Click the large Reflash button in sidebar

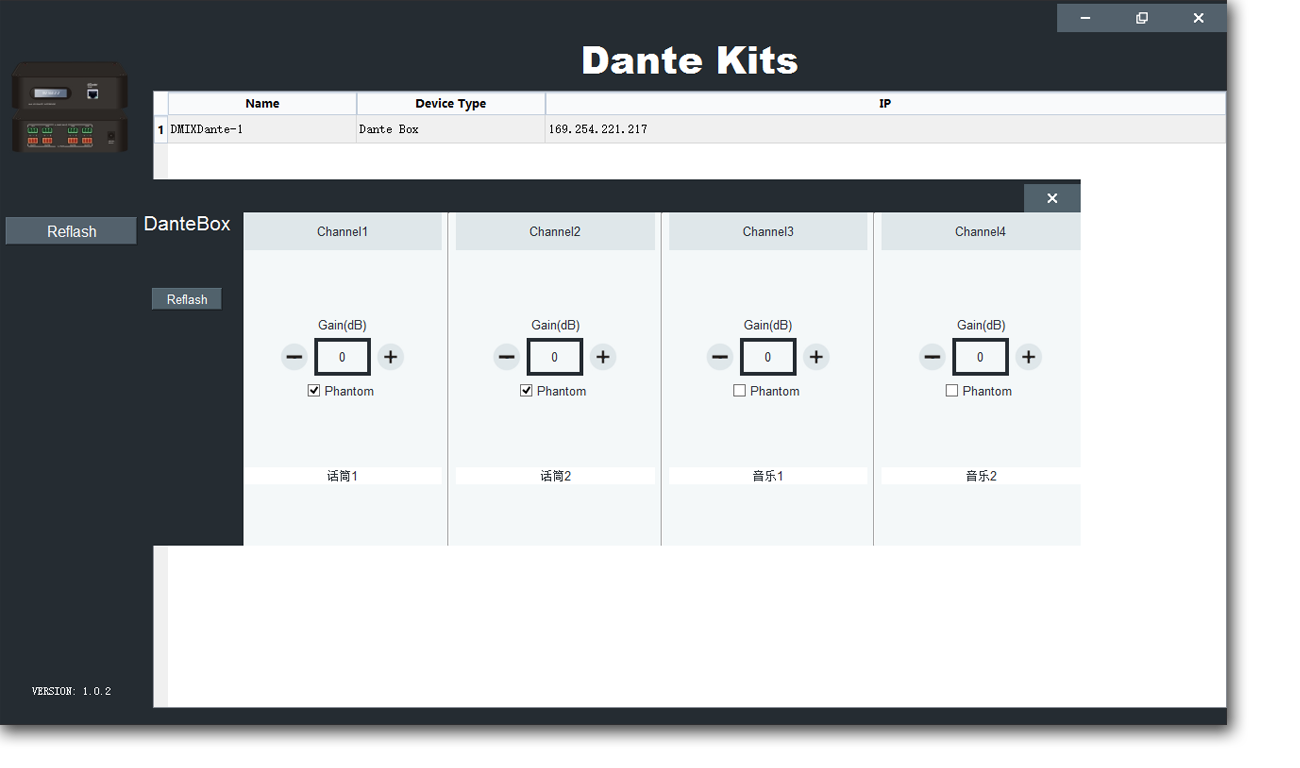tap(71, 231)
